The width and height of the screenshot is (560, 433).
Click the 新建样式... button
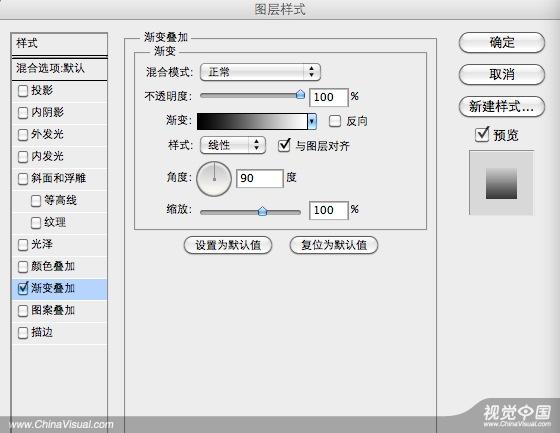(x=502, y=106)
